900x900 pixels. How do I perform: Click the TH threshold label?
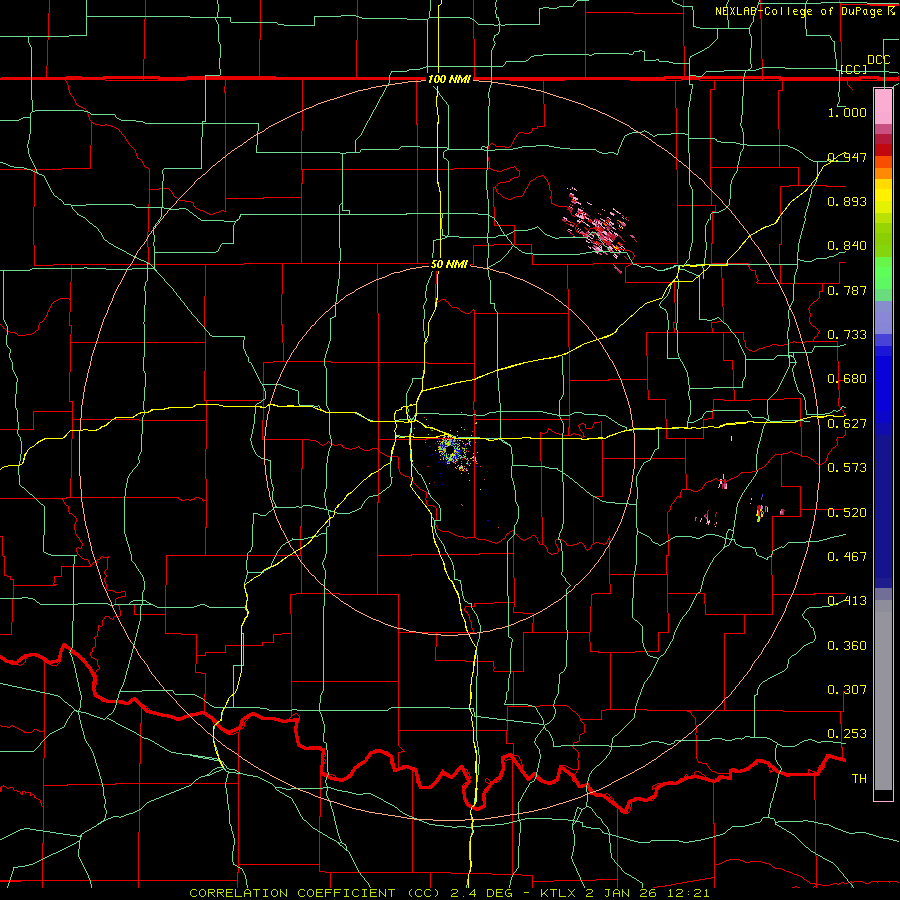[x=859, y=779]
